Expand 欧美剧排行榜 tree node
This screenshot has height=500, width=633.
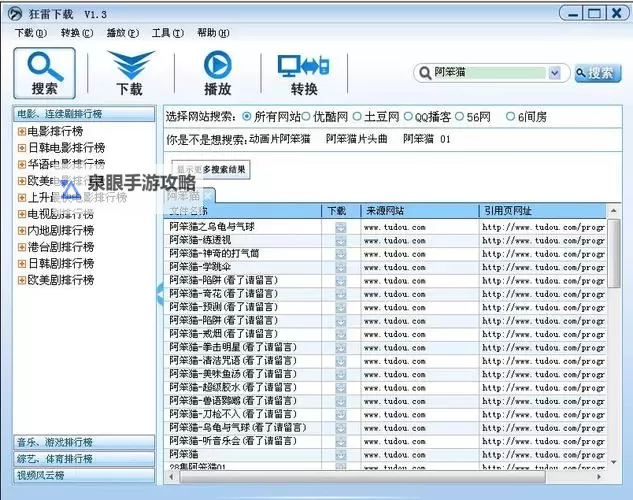22,280
